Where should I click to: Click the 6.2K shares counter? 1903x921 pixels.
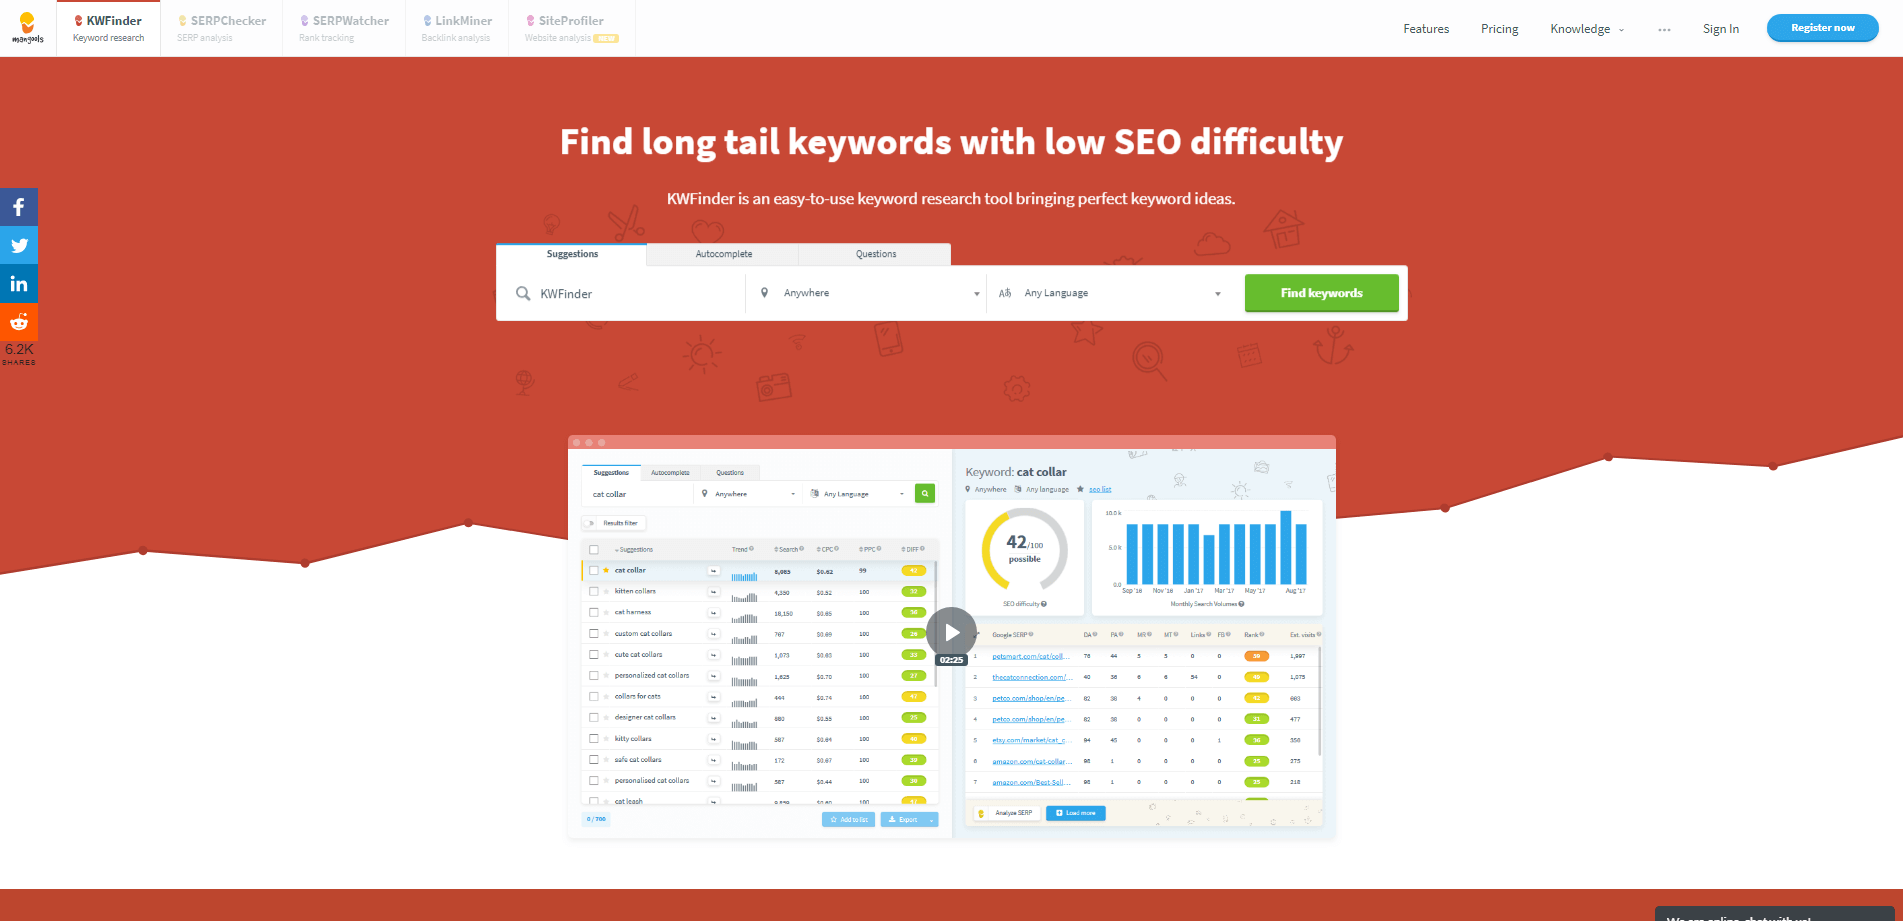19,353
